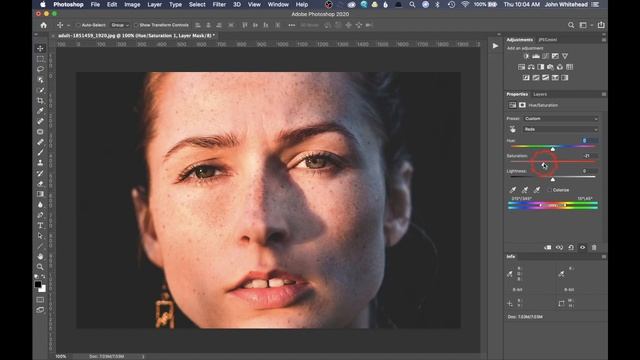The image size is (640, 360).
Task: Select the Lasso tool
Action: tap(40, 69)
